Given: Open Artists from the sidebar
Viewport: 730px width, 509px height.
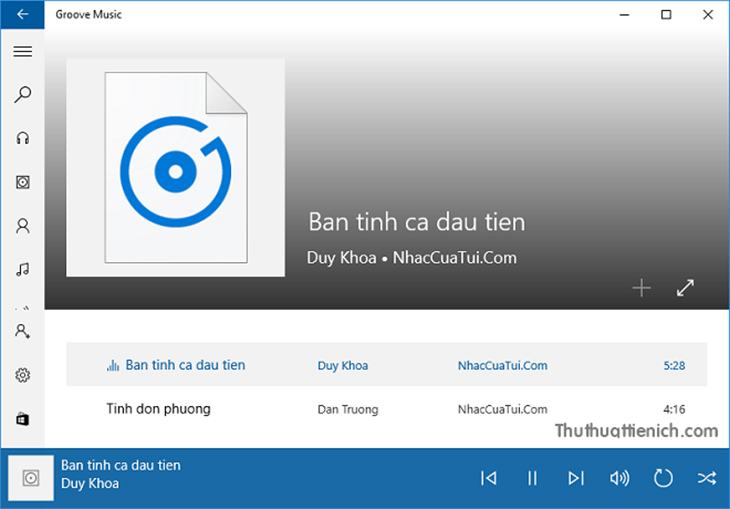Looking at the screenshot, I should click(x=22, y=226).
